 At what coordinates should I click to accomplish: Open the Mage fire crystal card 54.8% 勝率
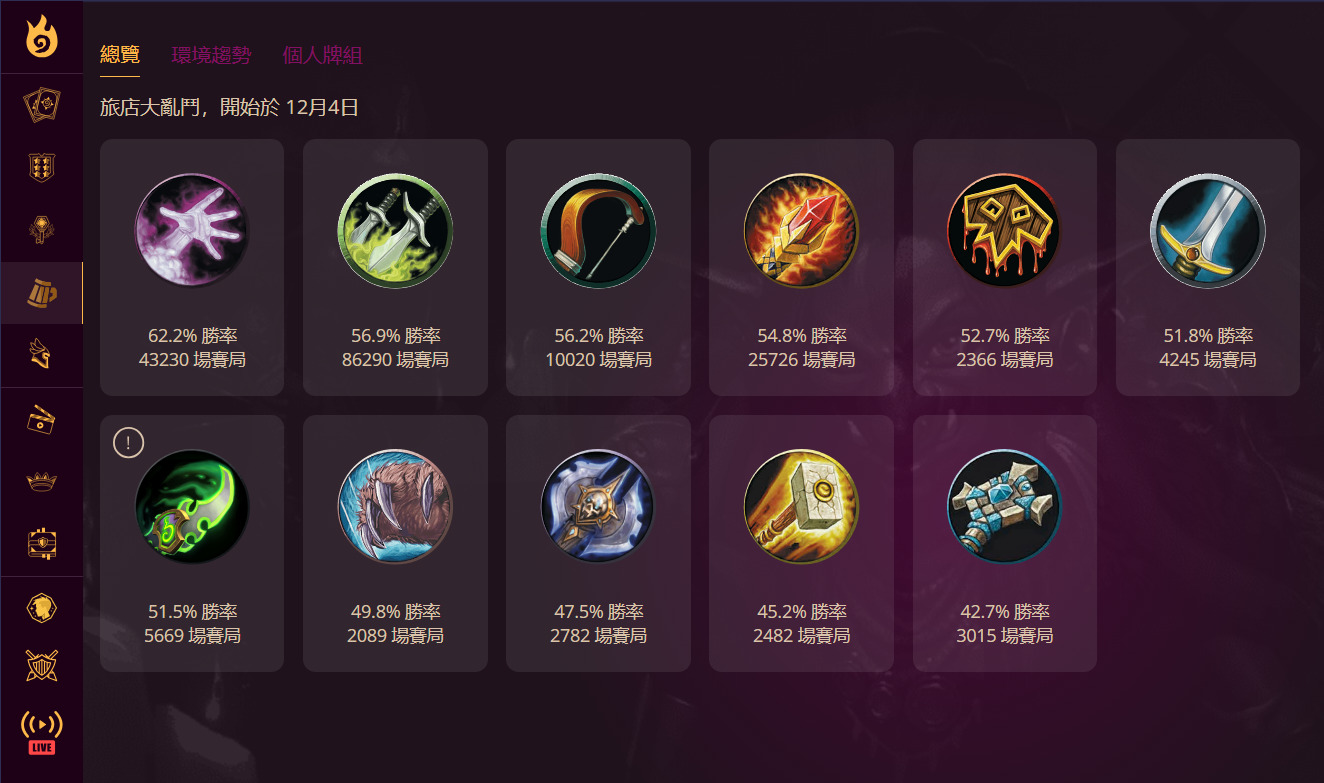coord(801,267)
